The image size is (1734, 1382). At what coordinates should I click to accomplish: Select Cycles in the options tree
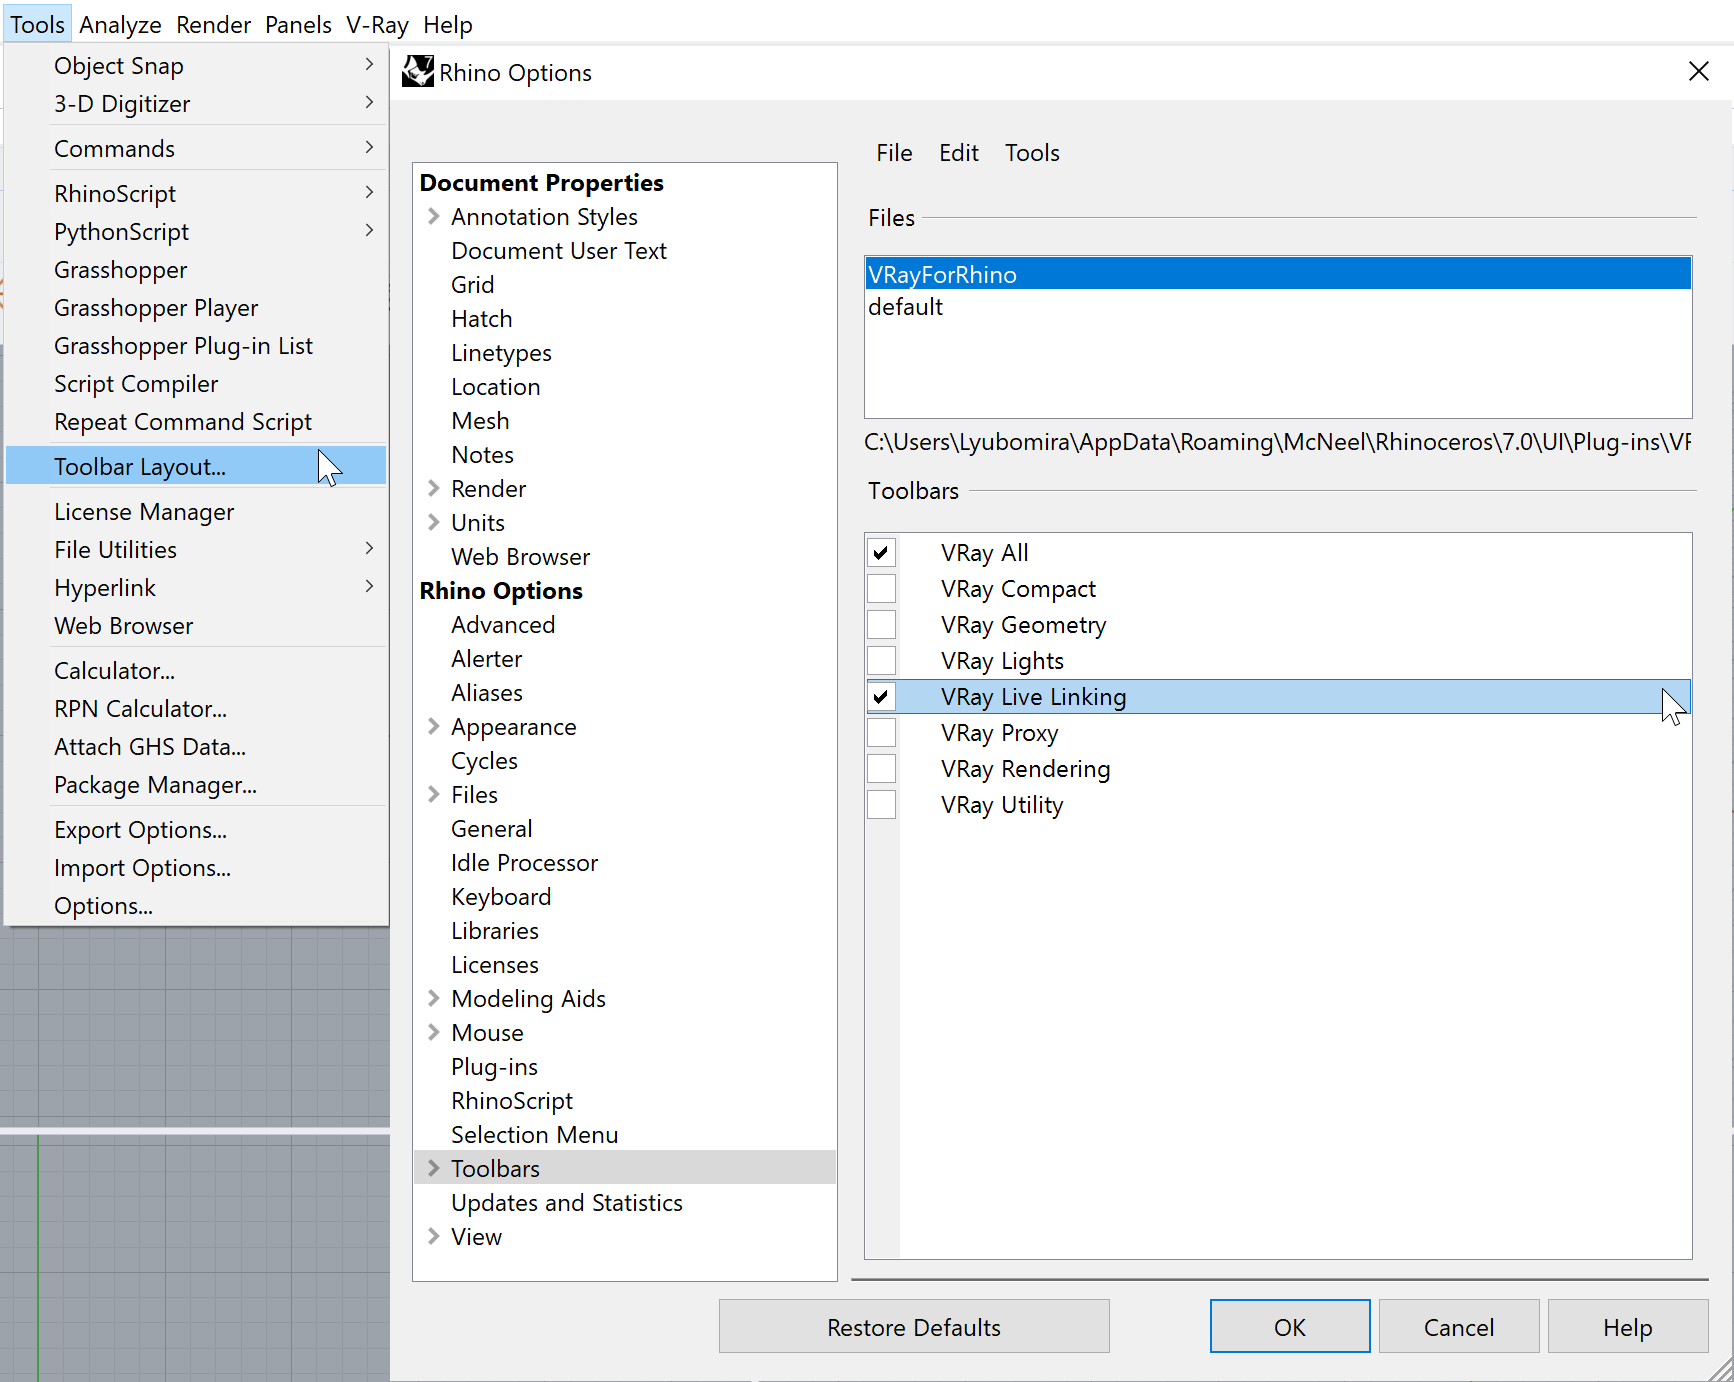click(484, 761)
